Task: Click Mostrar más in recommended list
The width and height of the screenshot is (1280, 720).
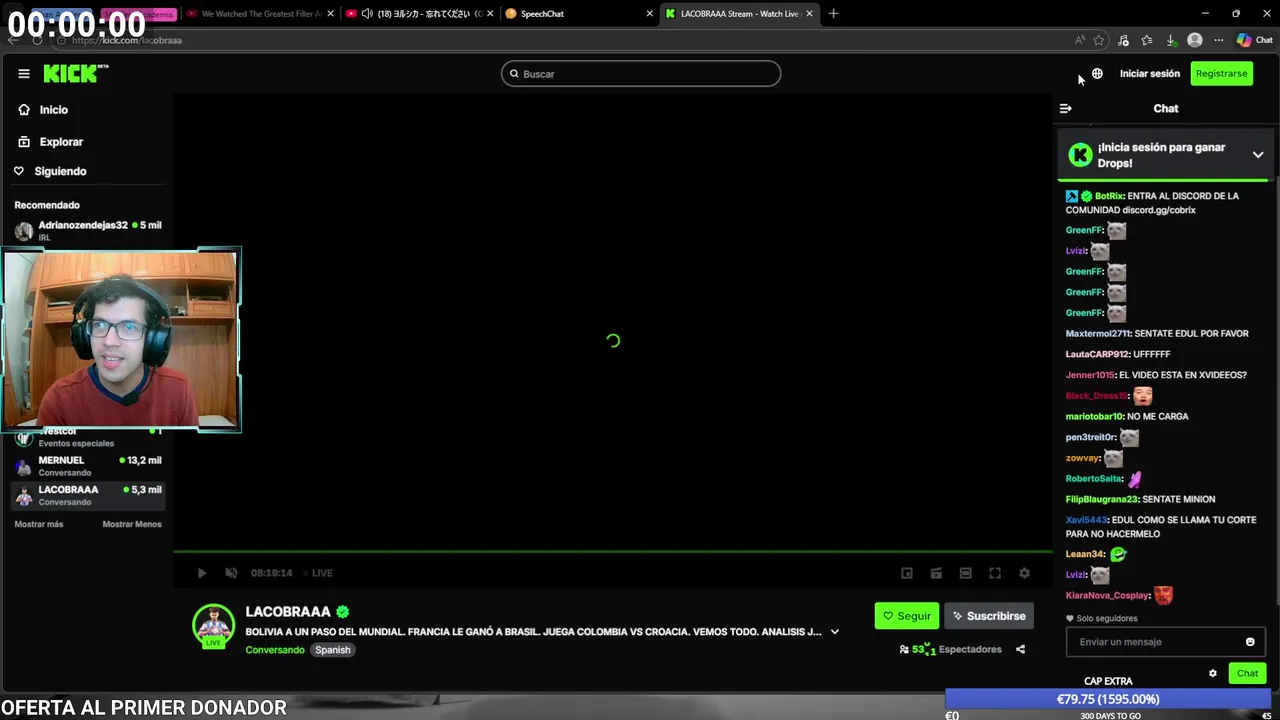Action: tap(39, 524)
